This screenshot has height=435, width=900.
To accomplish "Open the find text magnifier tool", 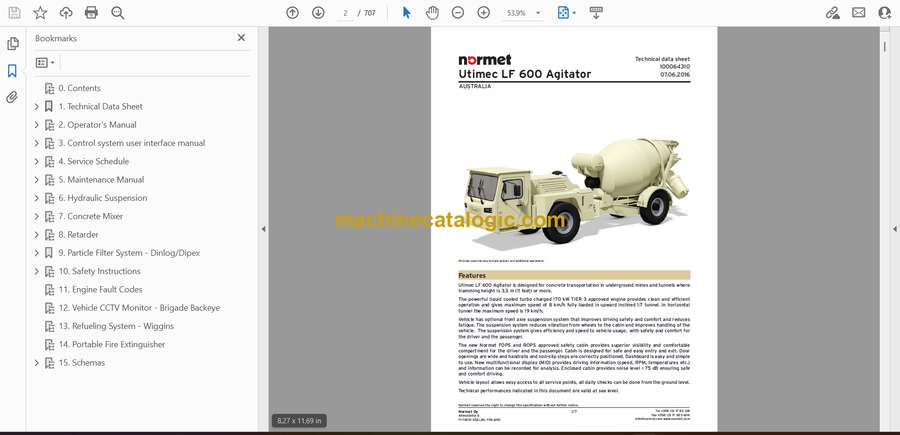I will point(118,13).
